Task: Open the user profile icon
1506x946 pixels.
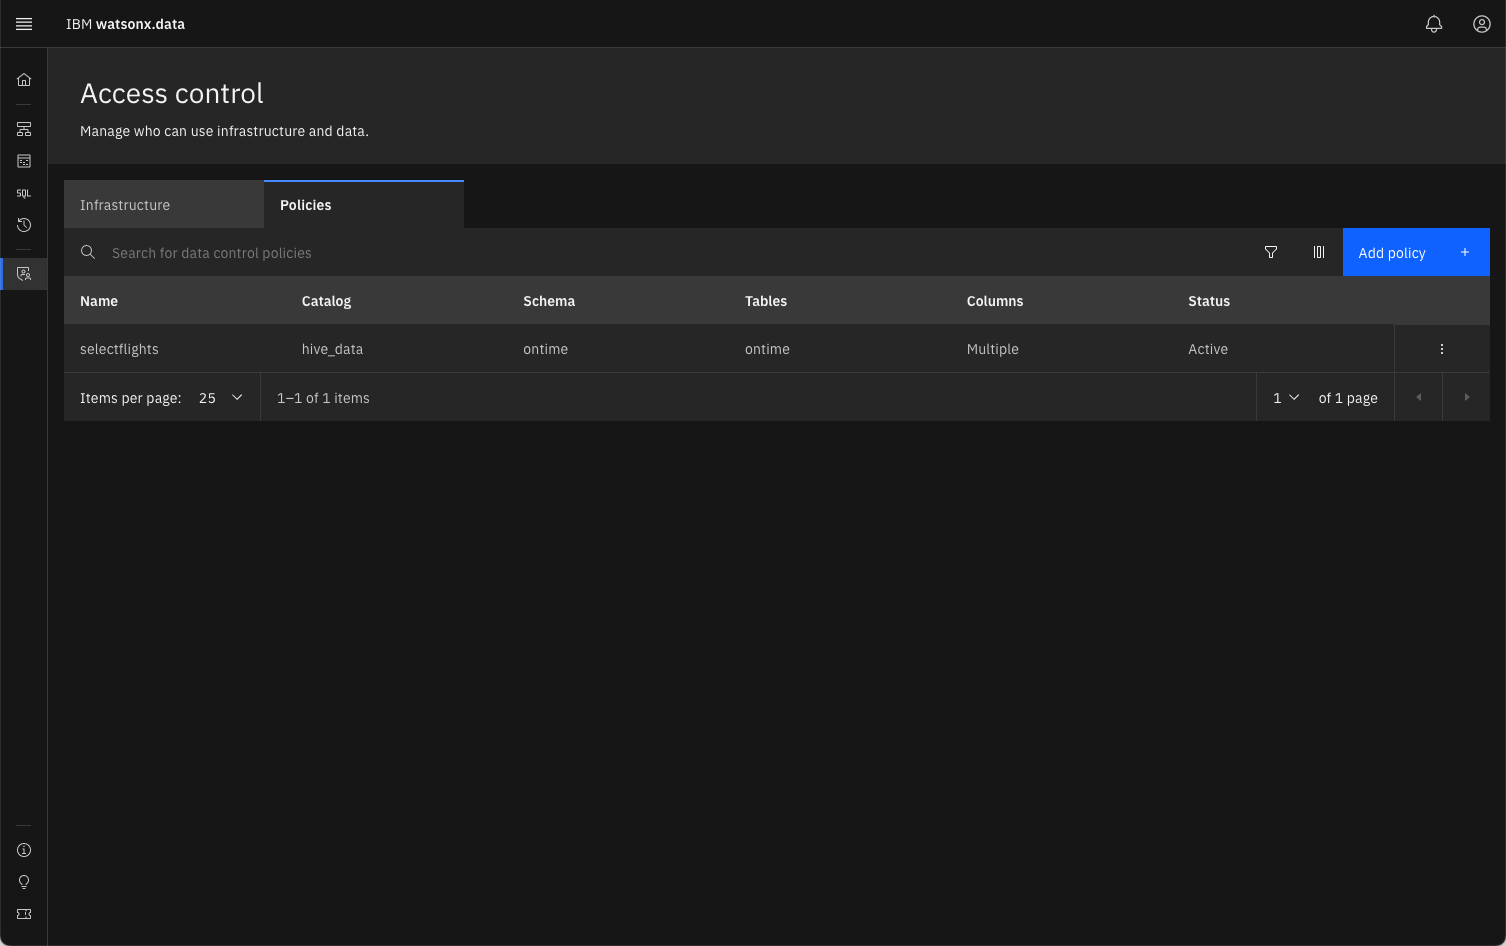Action: point(1482,24)
